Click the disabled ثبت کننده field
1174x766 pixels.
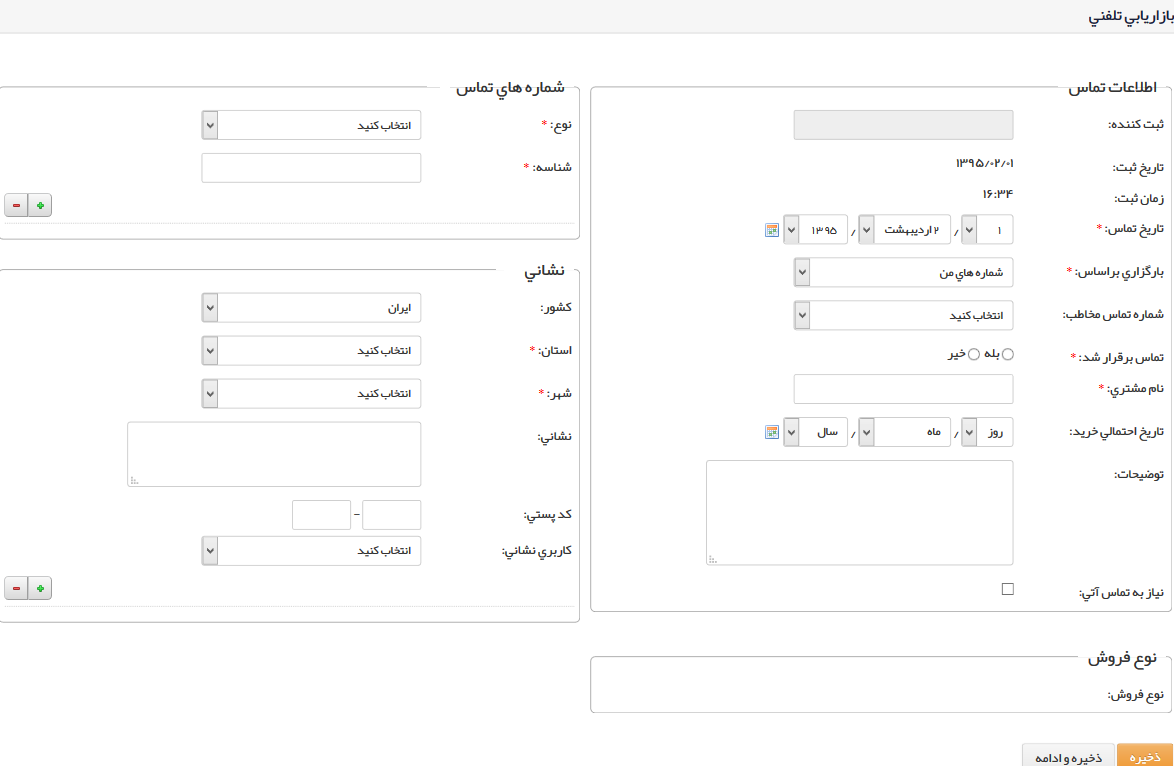(904, 125)
